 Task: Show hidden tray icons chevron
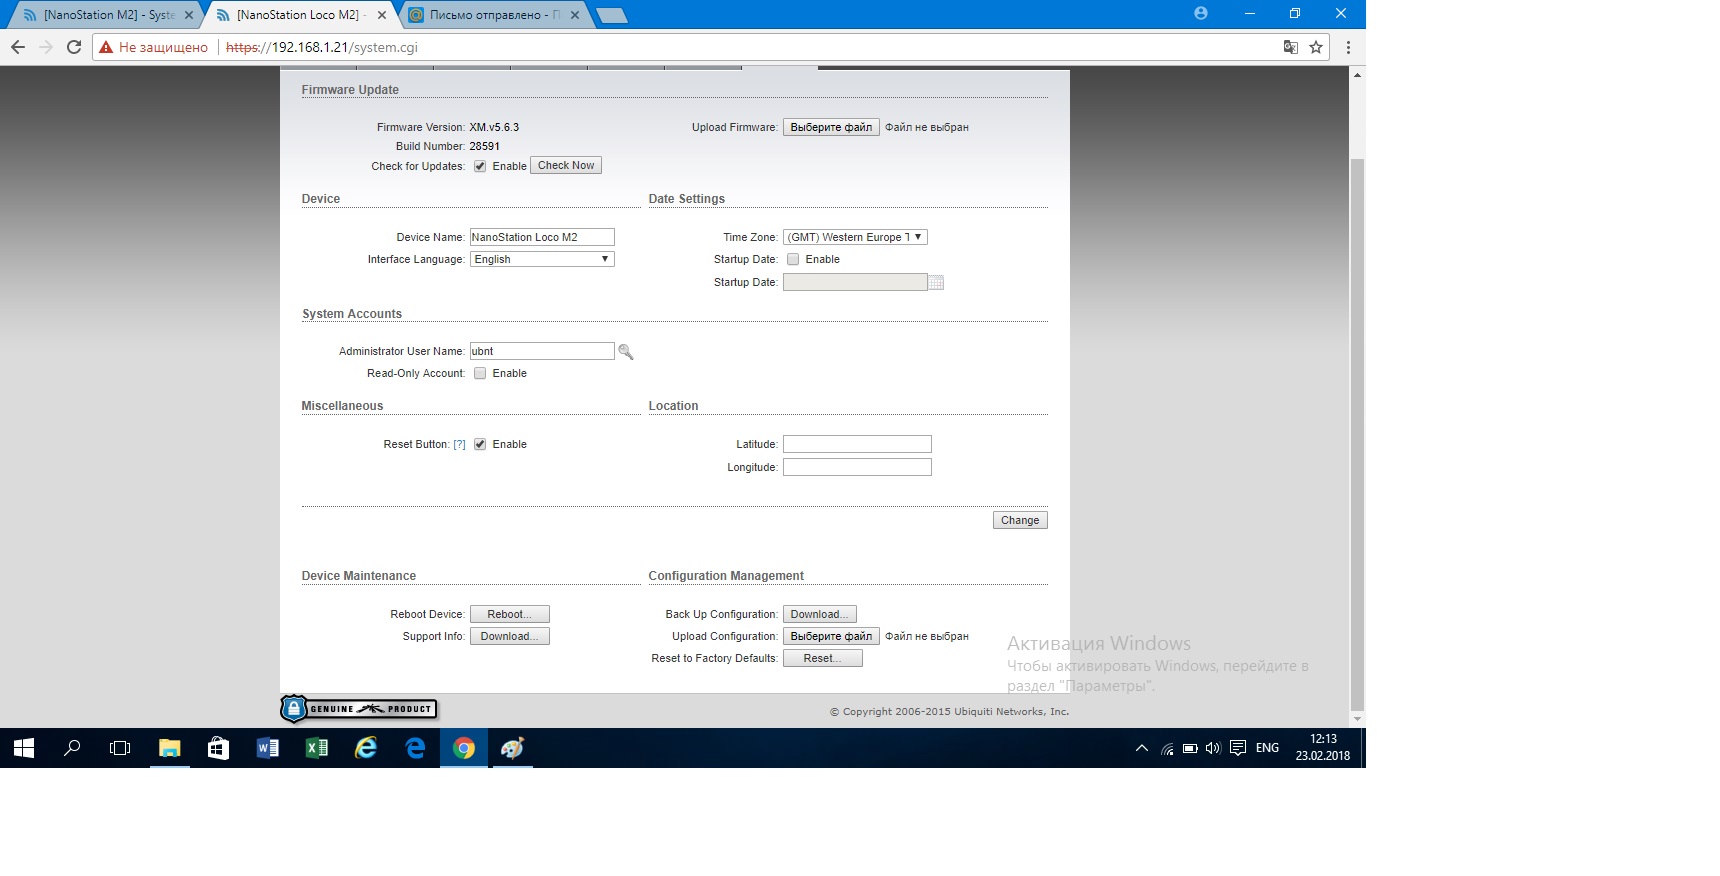pos(1142,748)
